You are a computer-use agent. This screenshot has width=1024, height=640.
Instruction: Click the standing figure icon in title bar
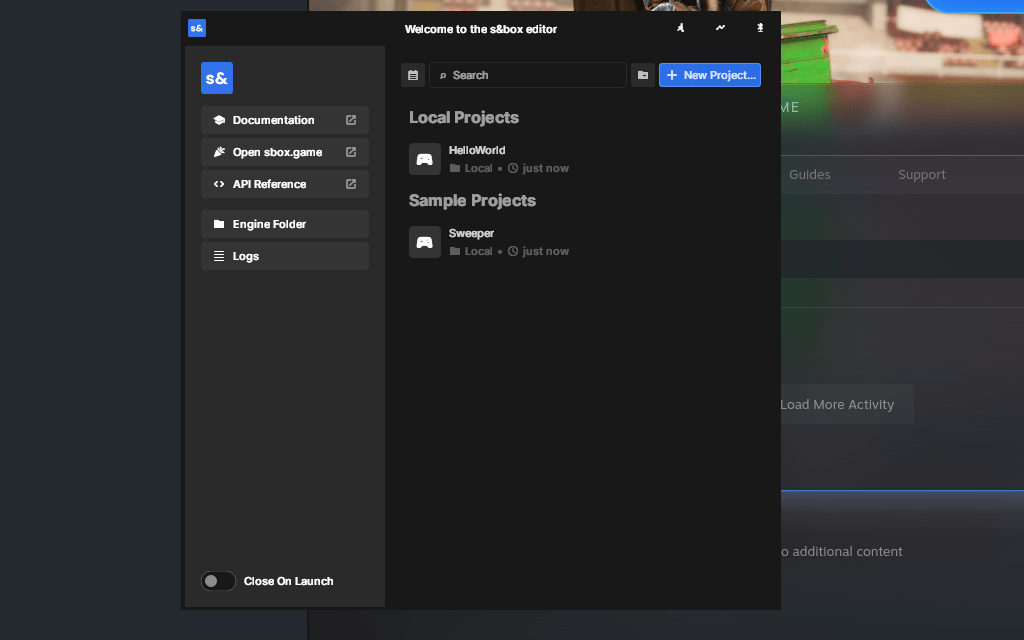pos(760,27)
